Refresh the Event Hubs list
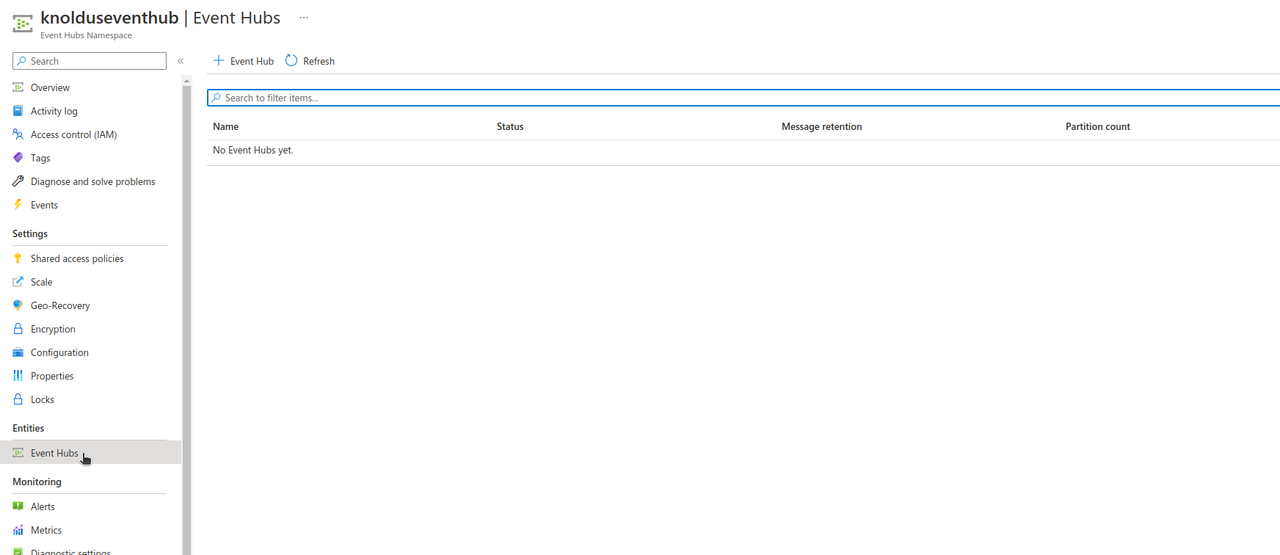The image size is (1280, 555). 310,61
